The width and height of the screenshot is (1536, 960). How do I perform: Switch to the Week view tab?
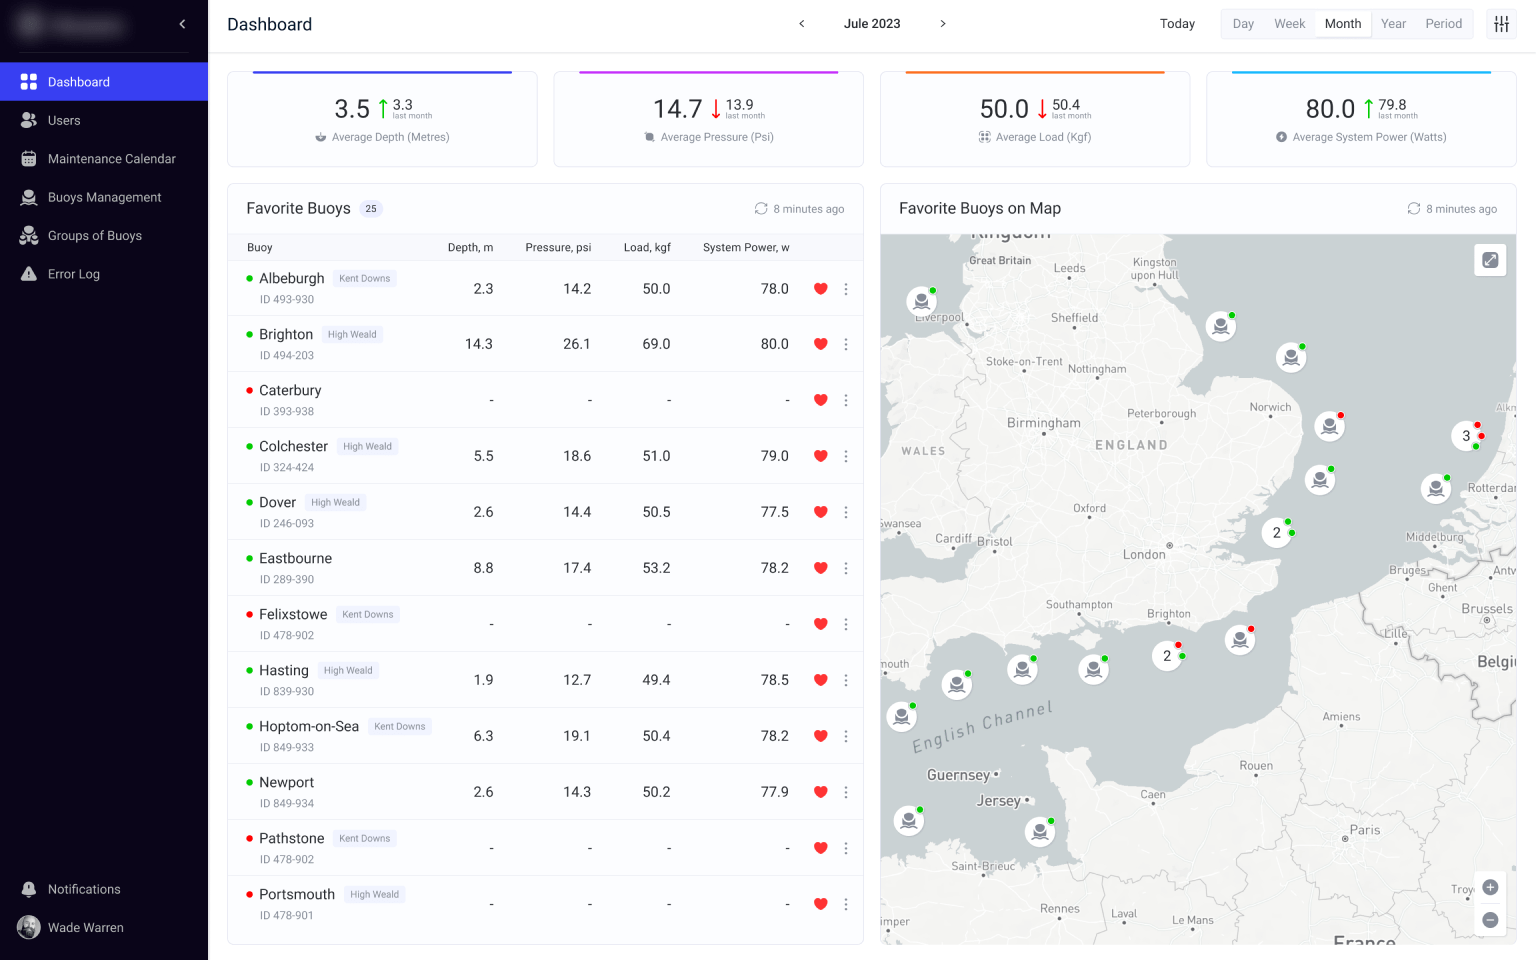click(1289, 23)
